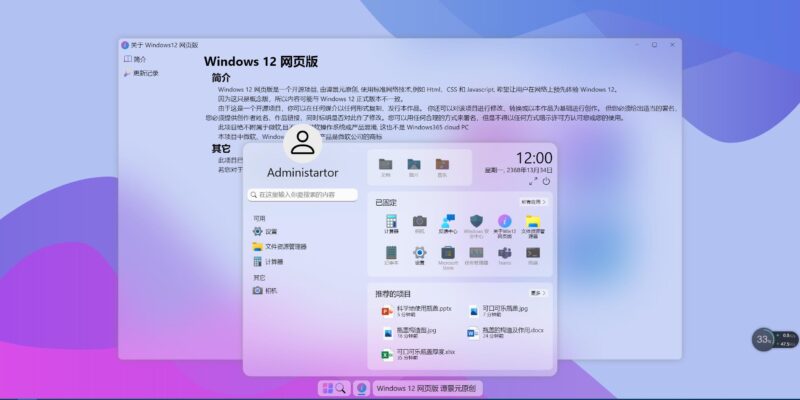
Task: Minimize the About Windows12 window
Action: pyautogui.click(x=637, y=45)
